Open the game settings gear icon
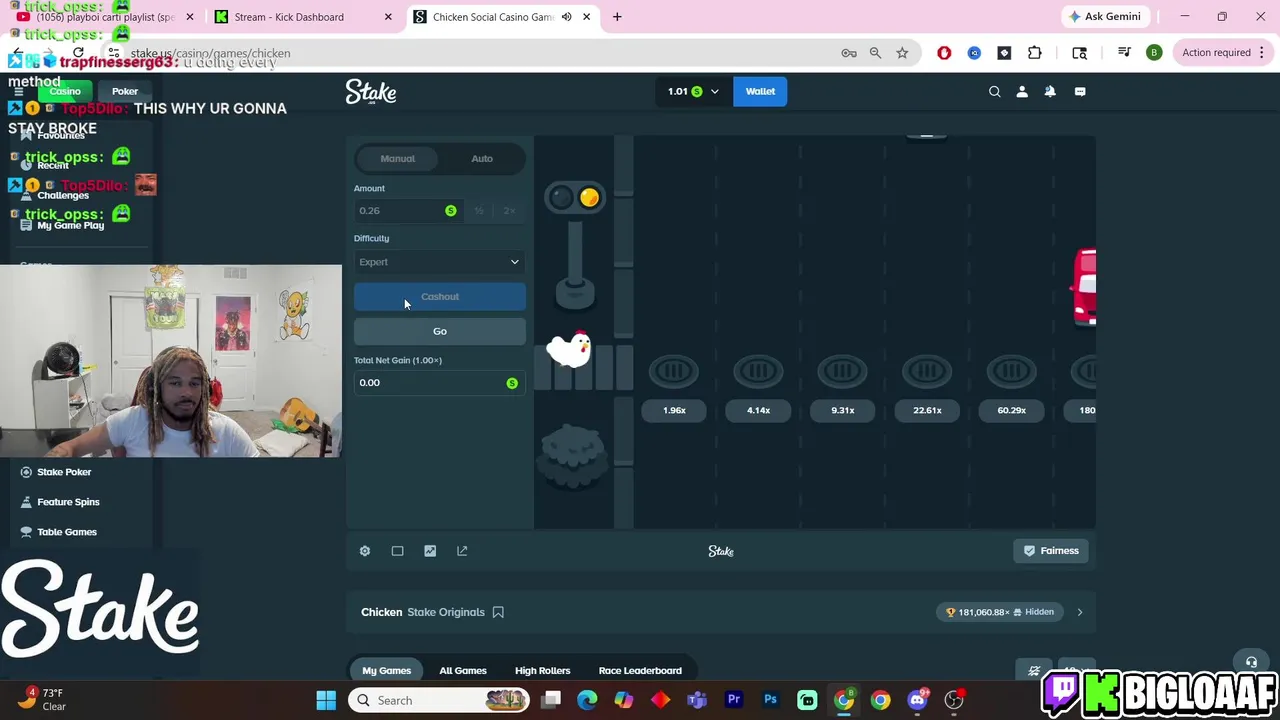1280x720 pixels. click(365, 551)
